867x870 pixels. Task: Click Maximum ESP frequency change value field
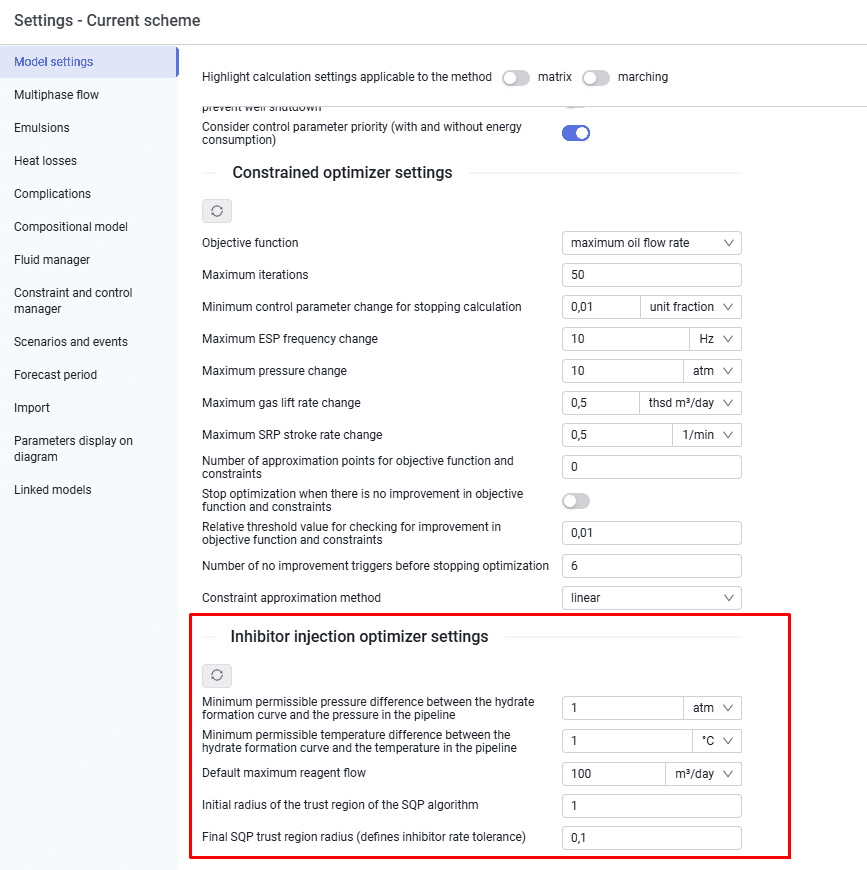pyautogui.click(x=626, y=339)
